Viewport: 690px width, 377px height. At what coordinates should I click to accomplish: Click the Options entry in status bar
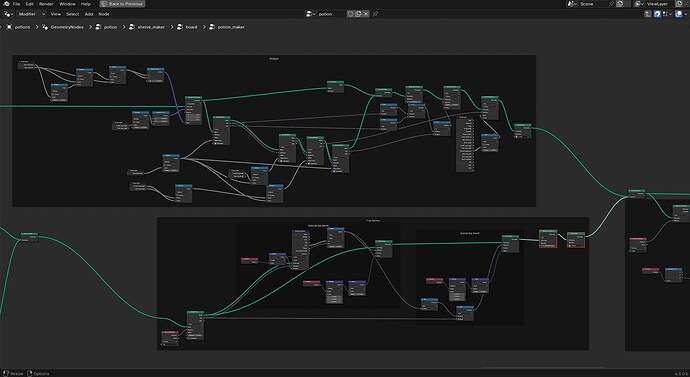pyautogui.click(x=38, y=373)
